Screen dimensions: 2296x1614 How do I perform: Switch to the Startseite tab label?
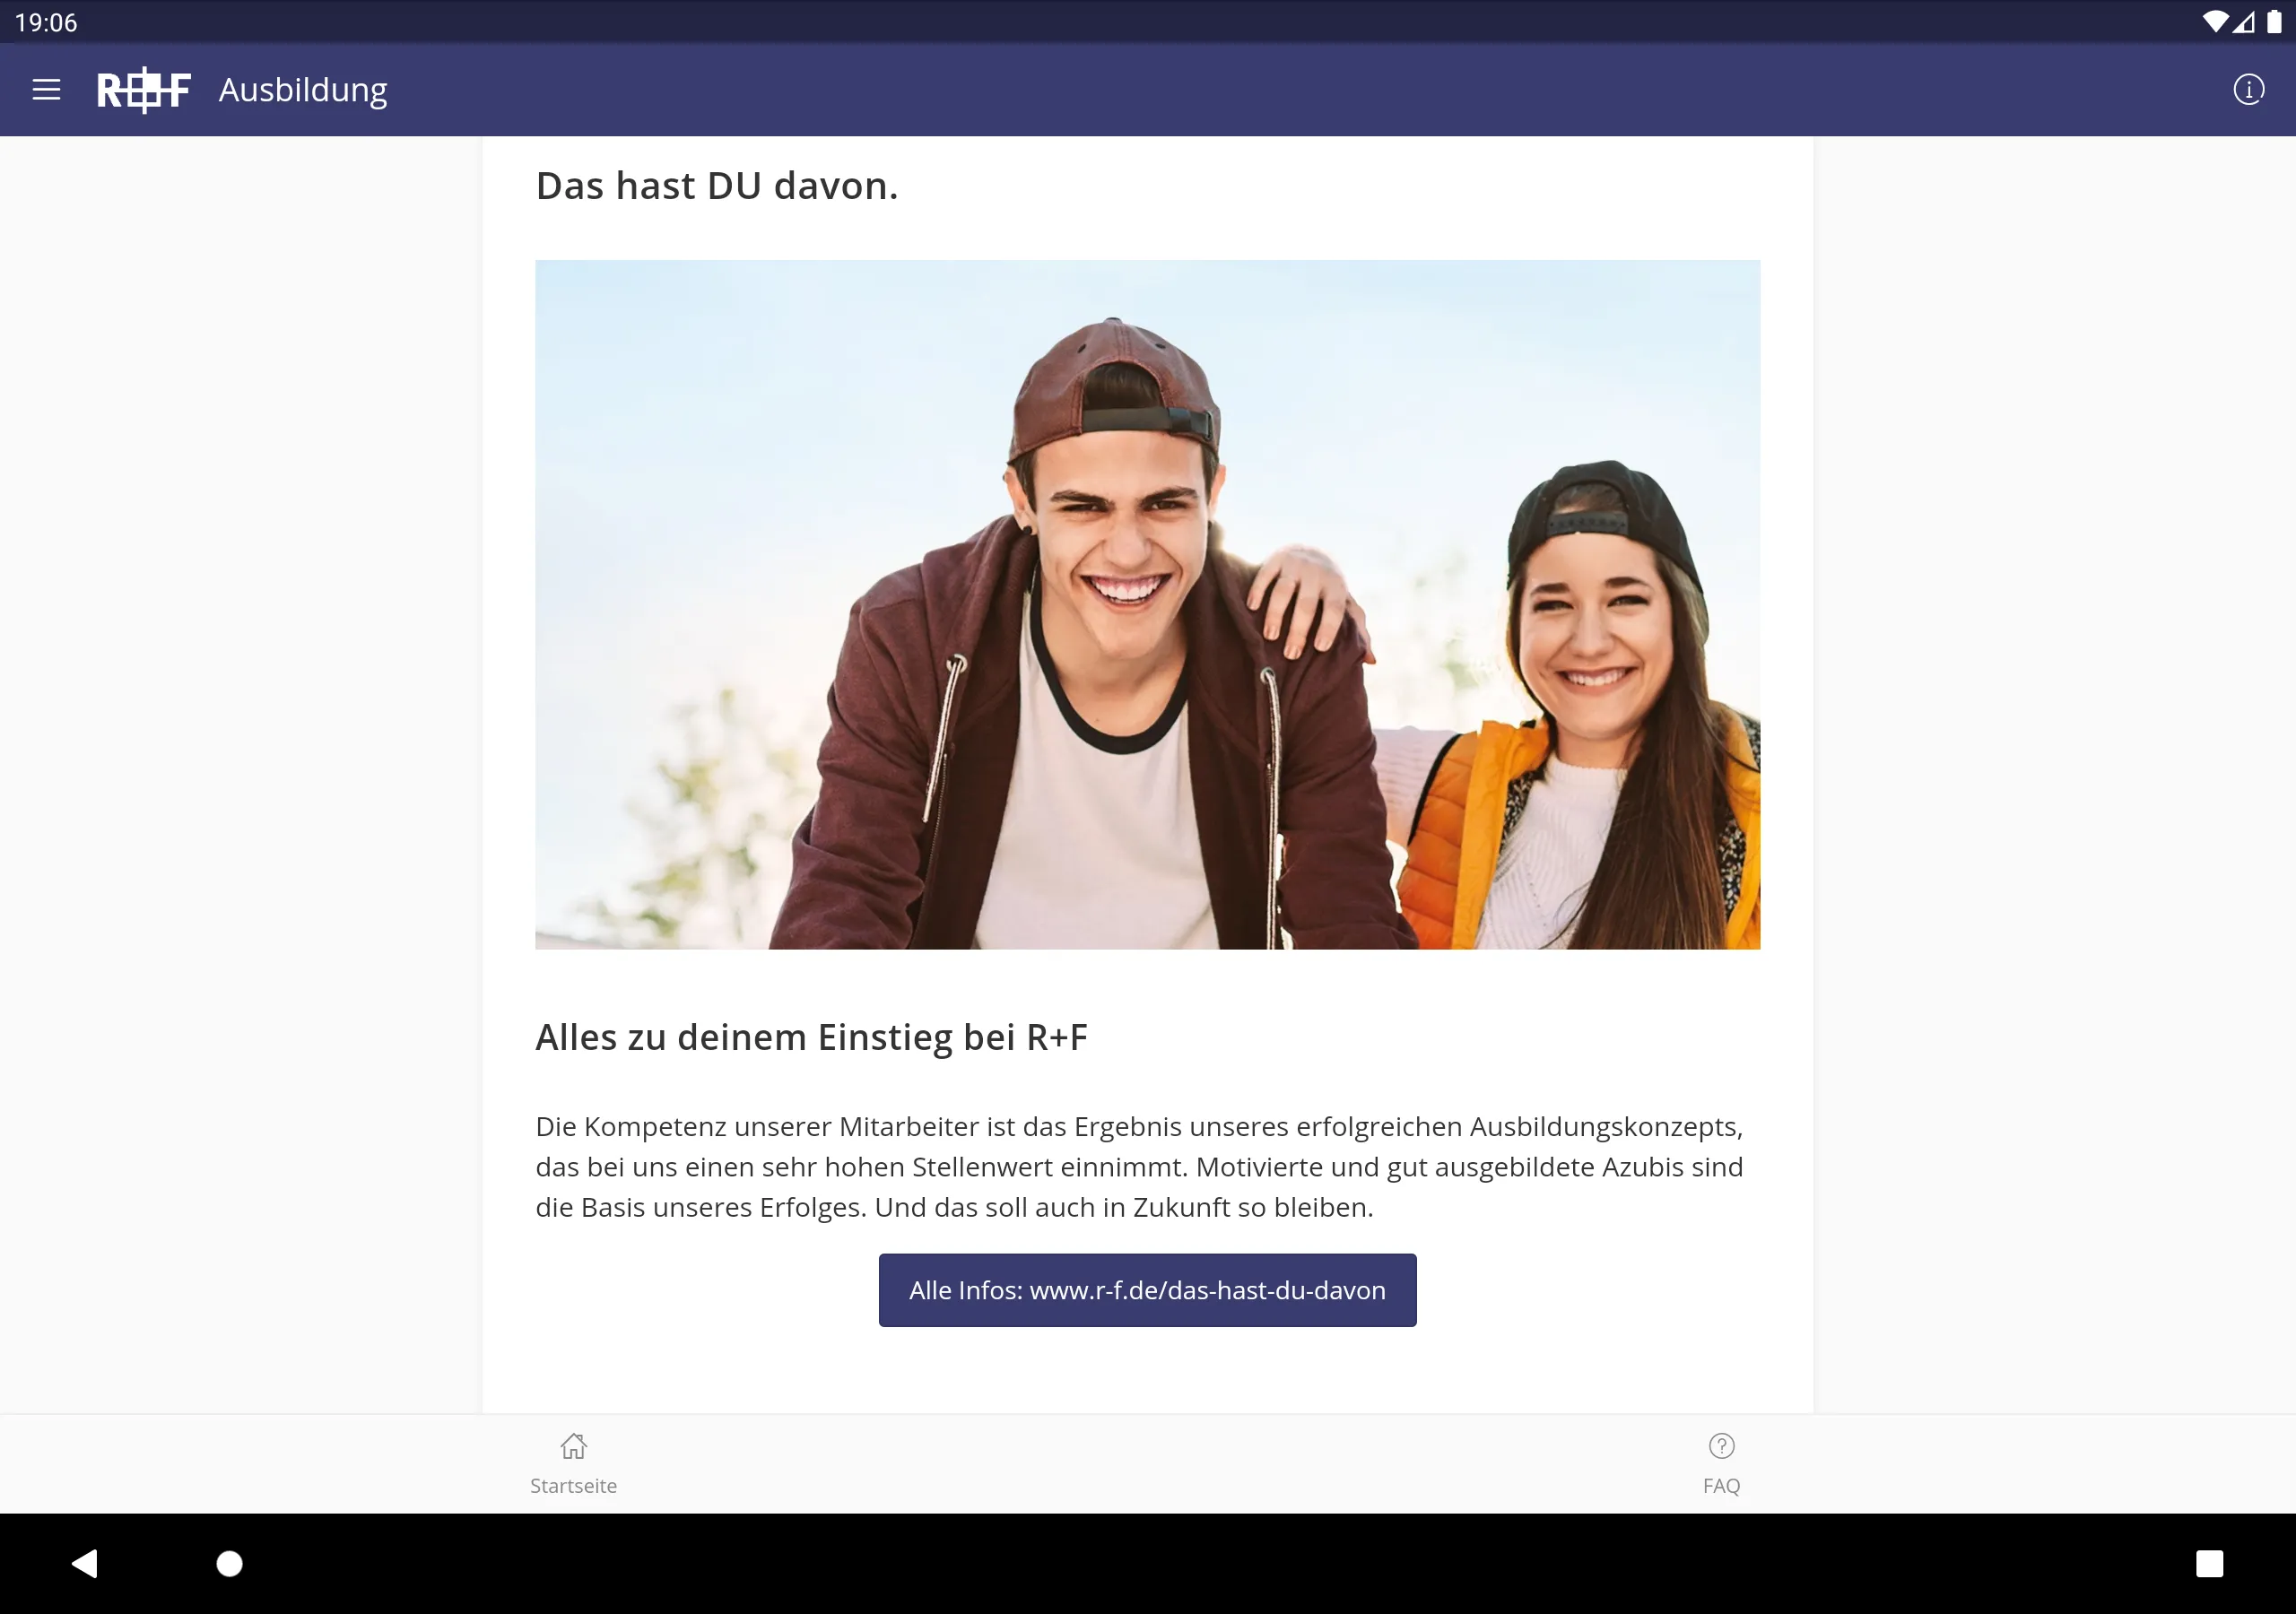pos(574,1486)
